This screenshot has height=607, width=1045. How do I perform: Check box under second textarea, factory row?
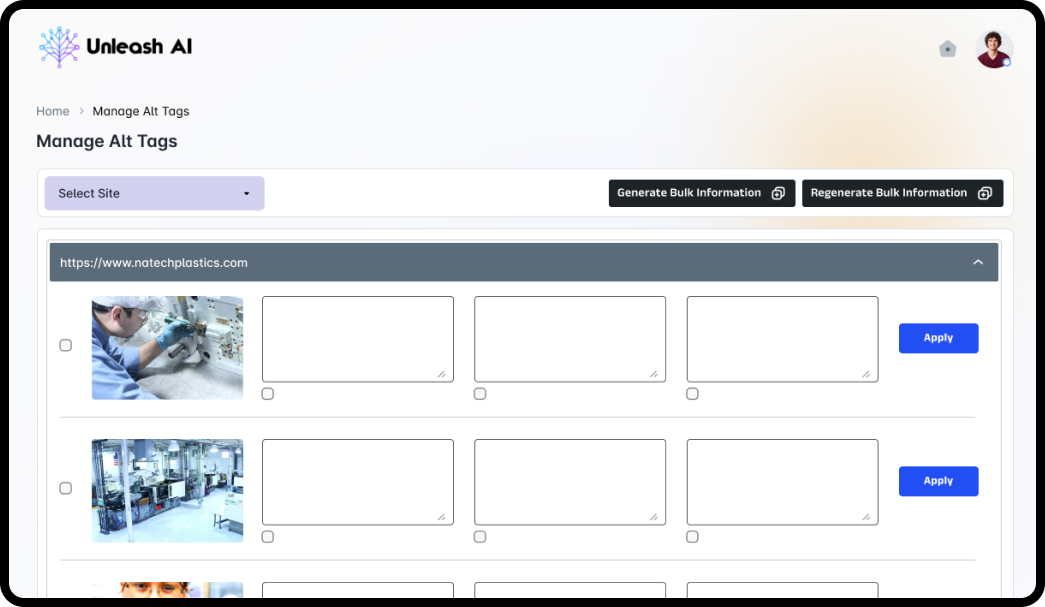[480, 536]
